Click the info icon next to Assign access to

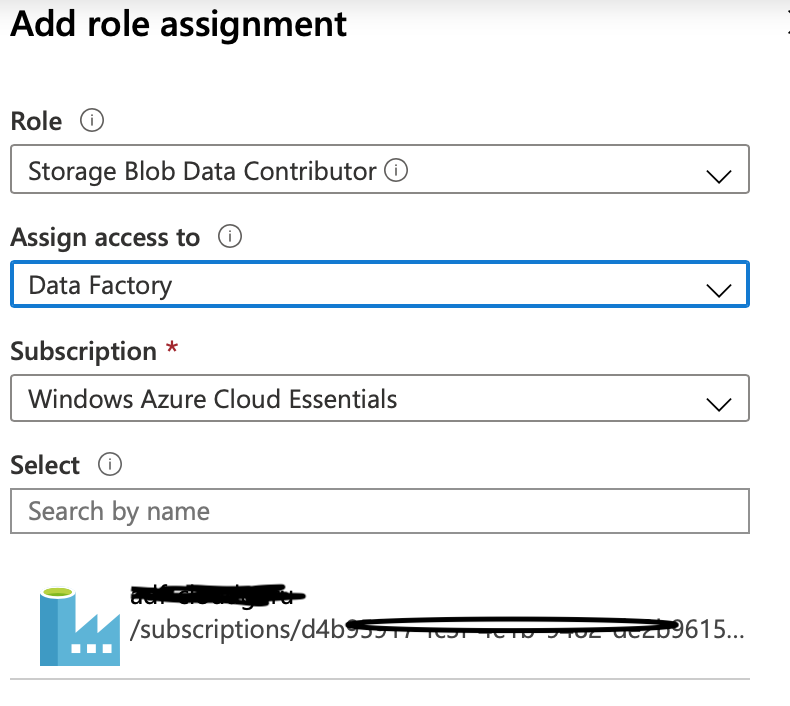230,236
